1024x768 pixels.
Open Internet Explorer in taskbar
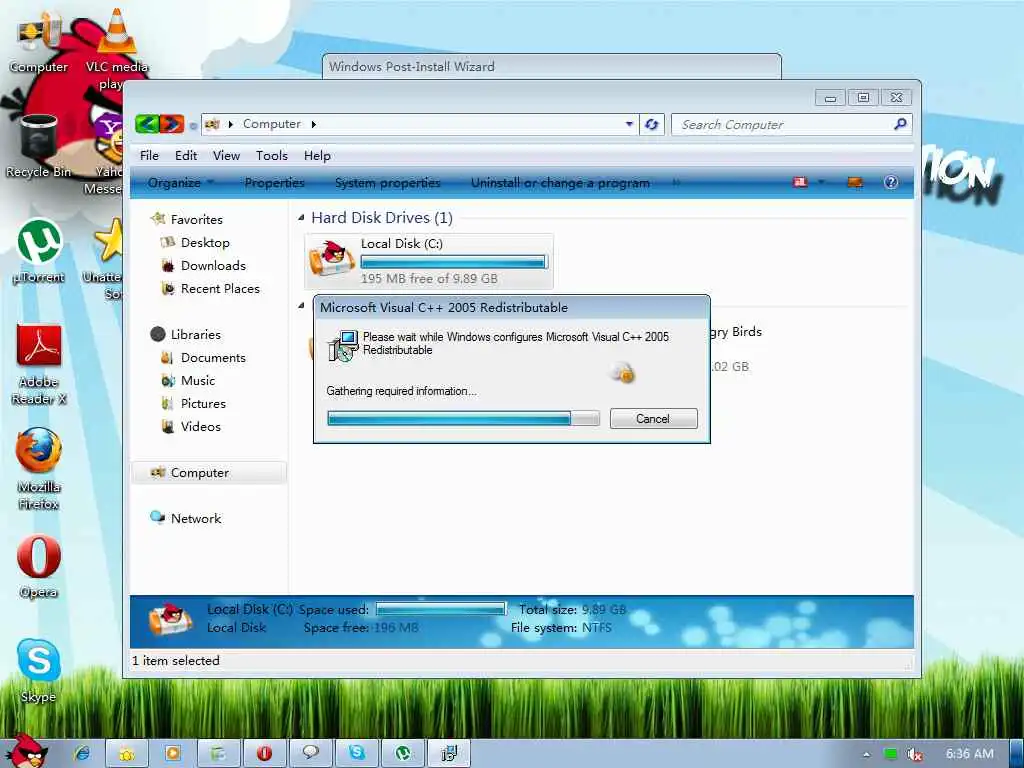coord(82,753)
